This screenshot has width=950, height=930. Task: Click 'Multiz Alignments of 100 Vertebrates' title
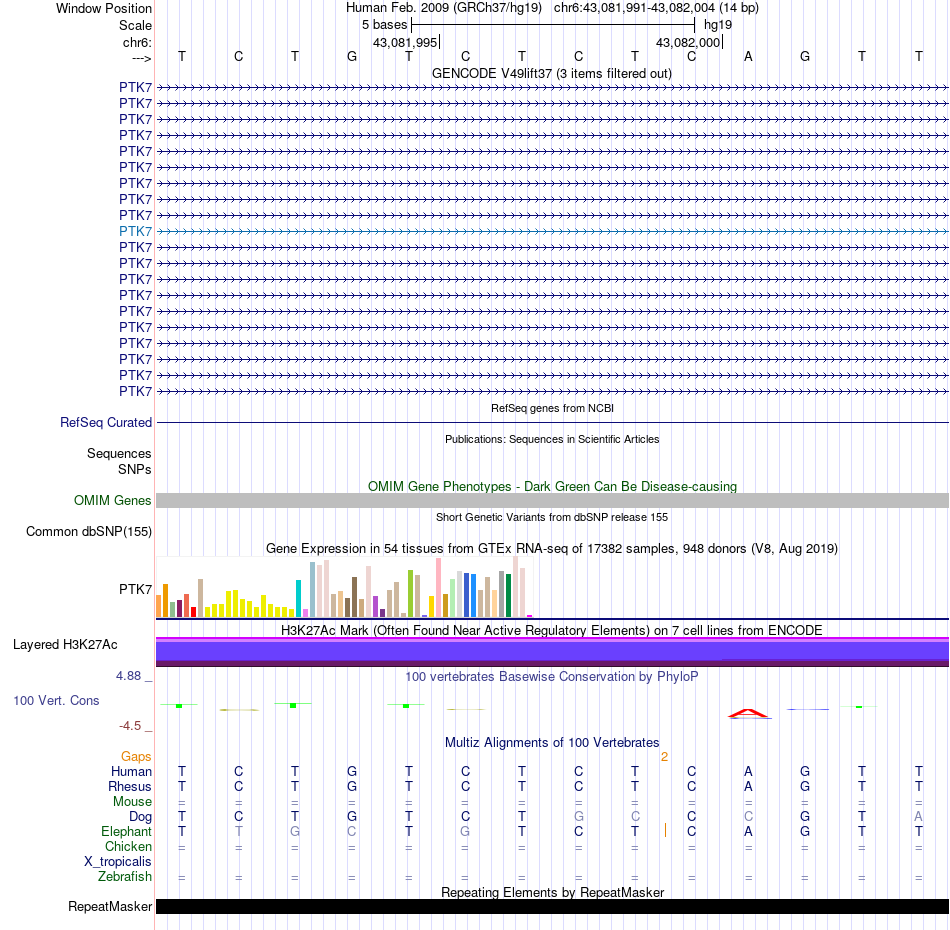(552, 742)
